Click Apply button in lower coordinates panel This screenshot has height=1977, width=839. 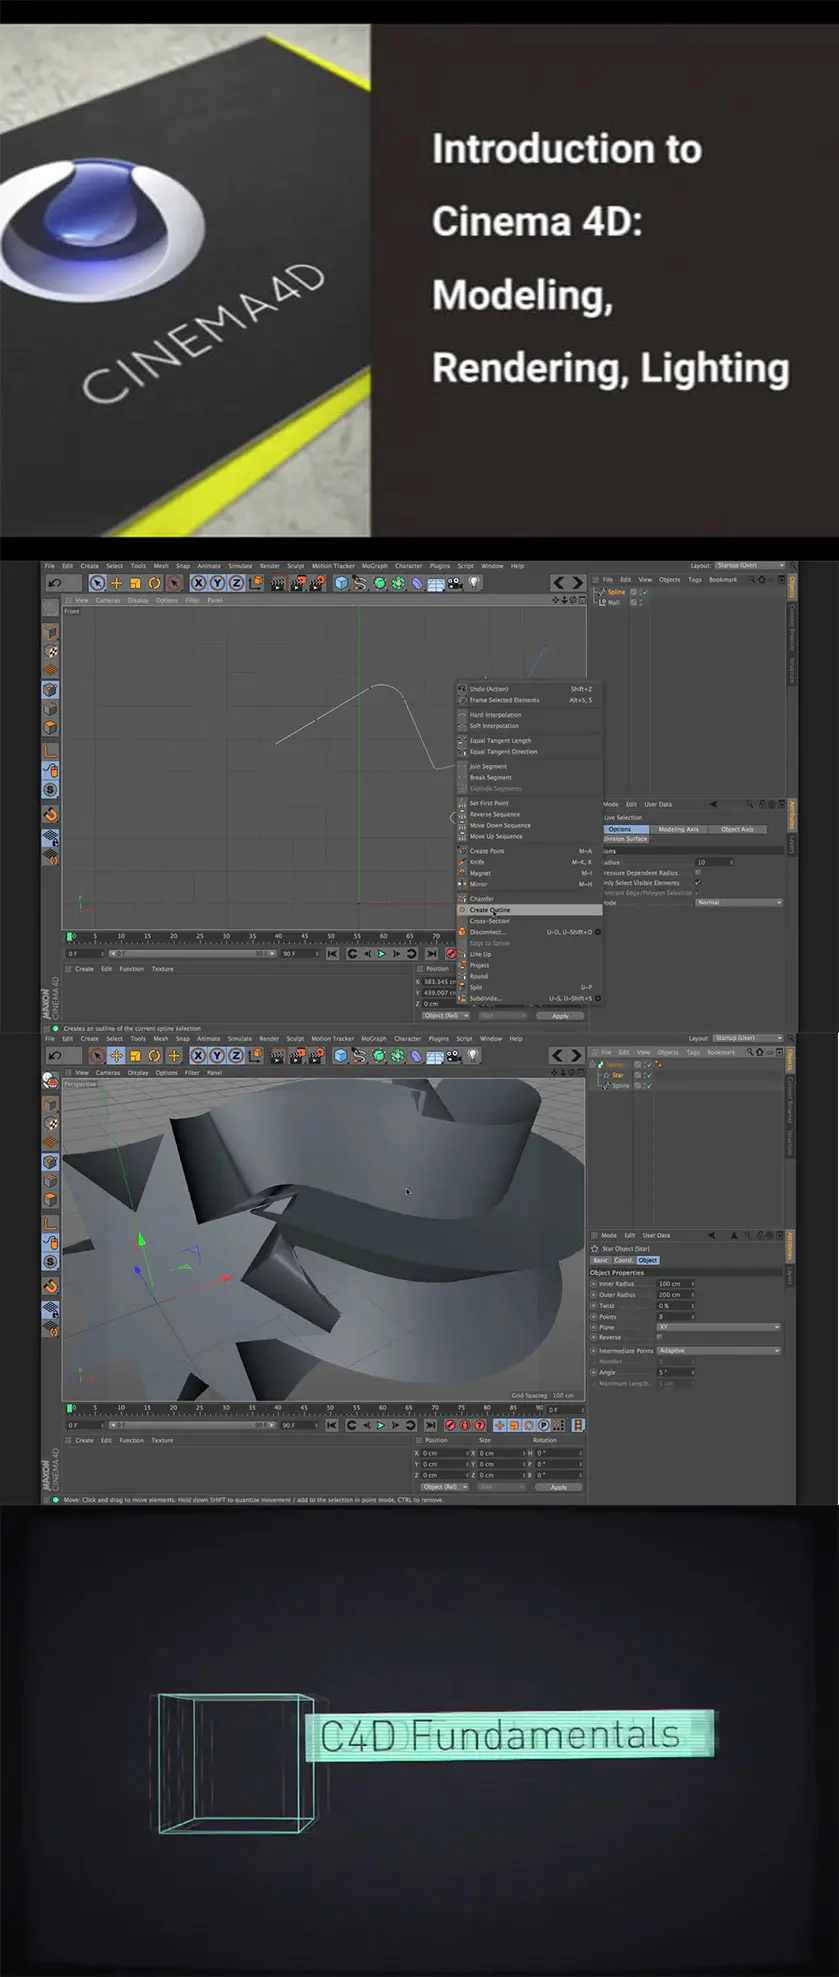pos(559,1487)
